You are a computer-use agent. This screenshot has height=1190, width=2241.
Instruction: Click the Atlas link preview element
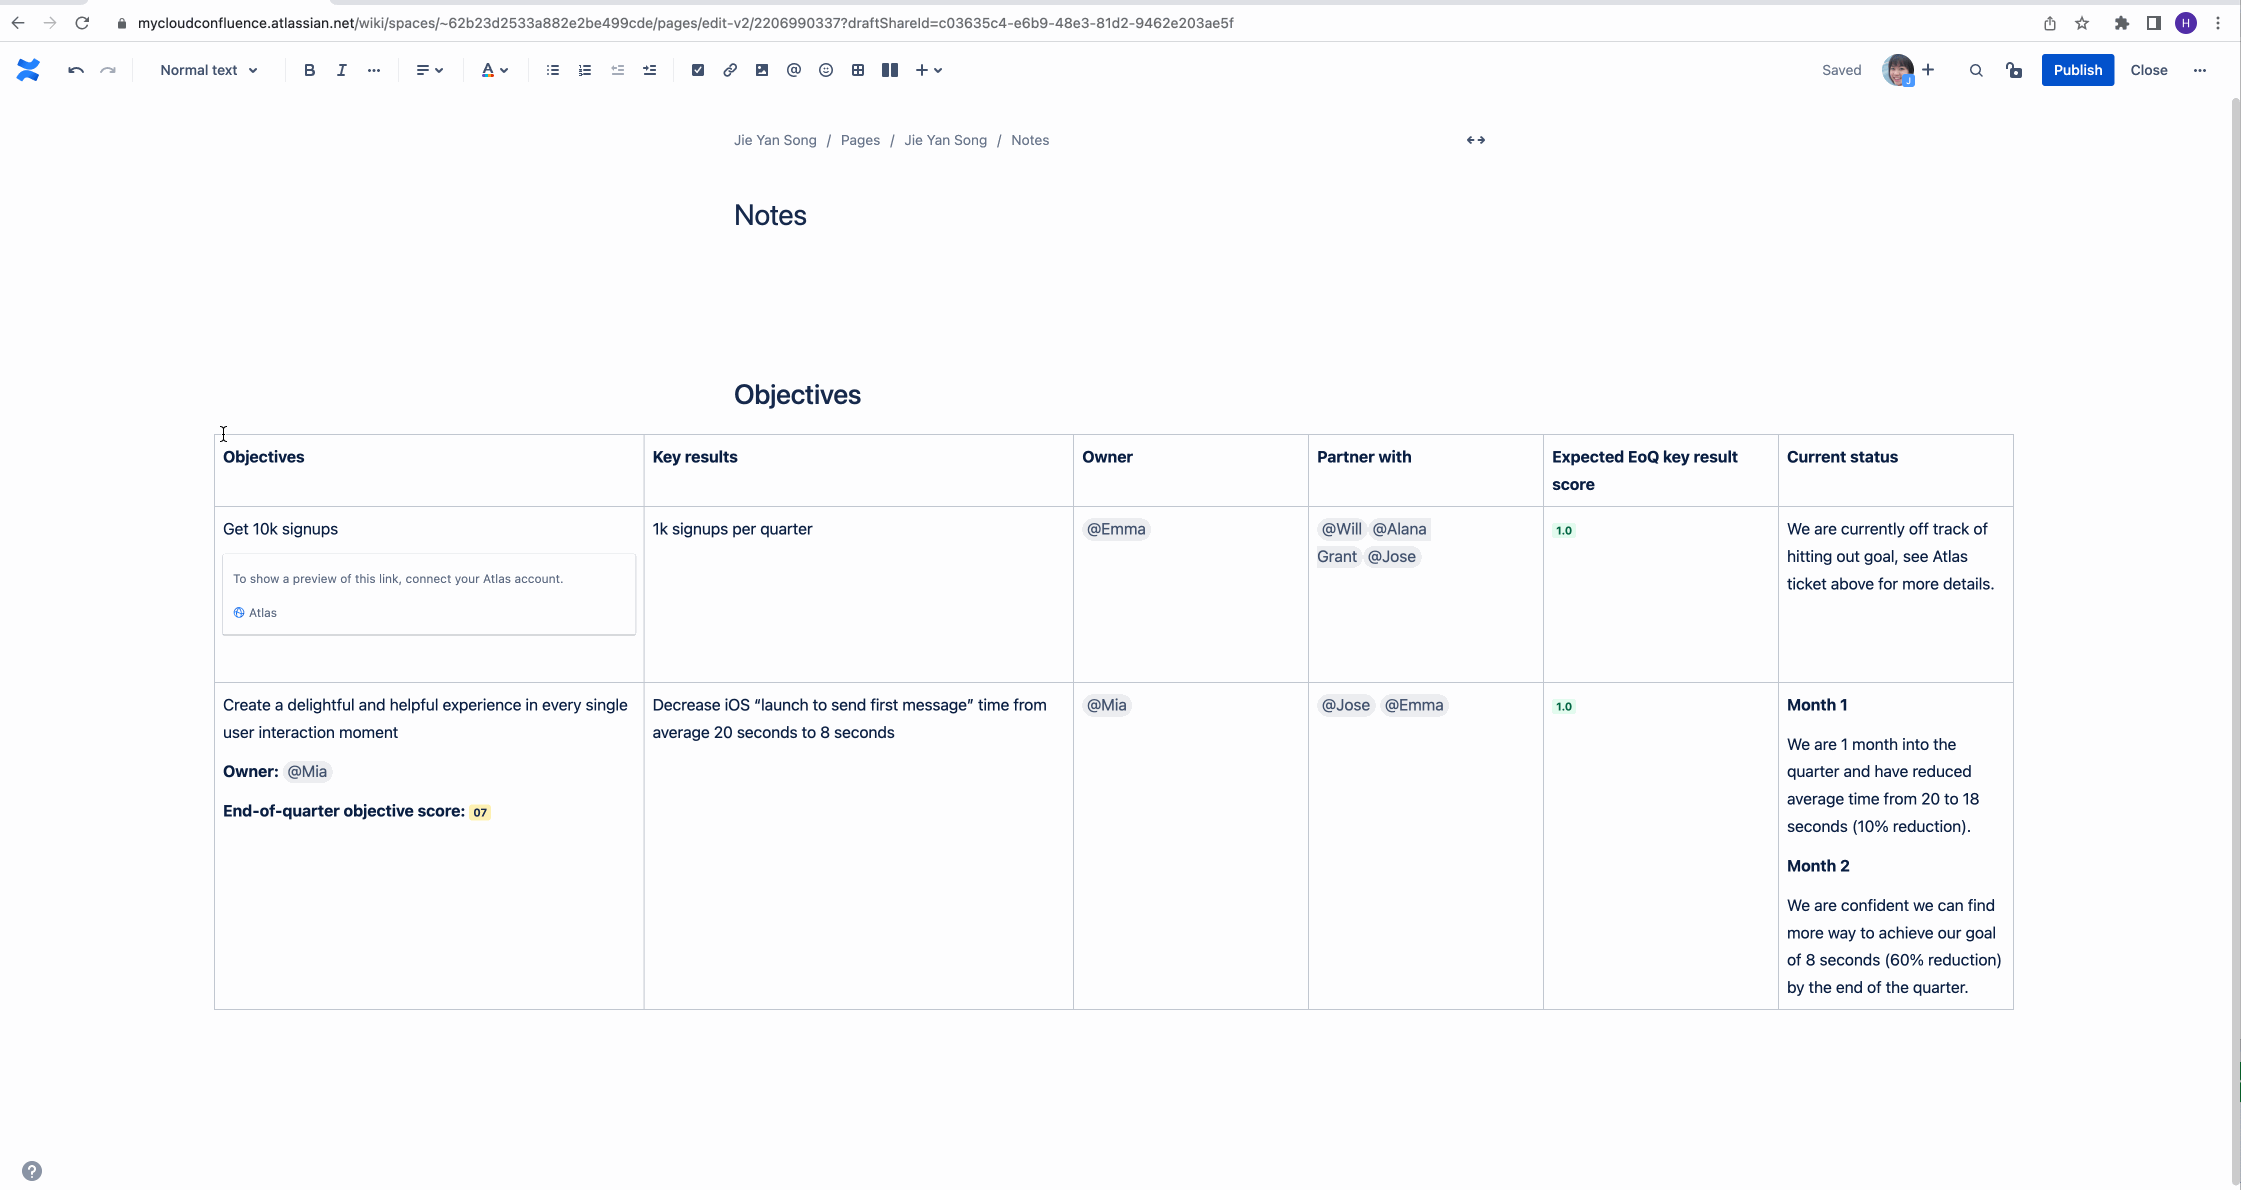pos(428,594)
